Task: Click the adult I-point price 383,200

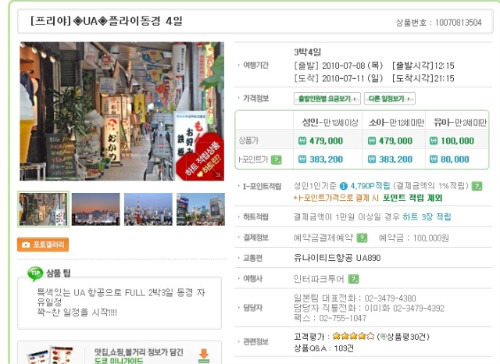Action: coord(326,159)
